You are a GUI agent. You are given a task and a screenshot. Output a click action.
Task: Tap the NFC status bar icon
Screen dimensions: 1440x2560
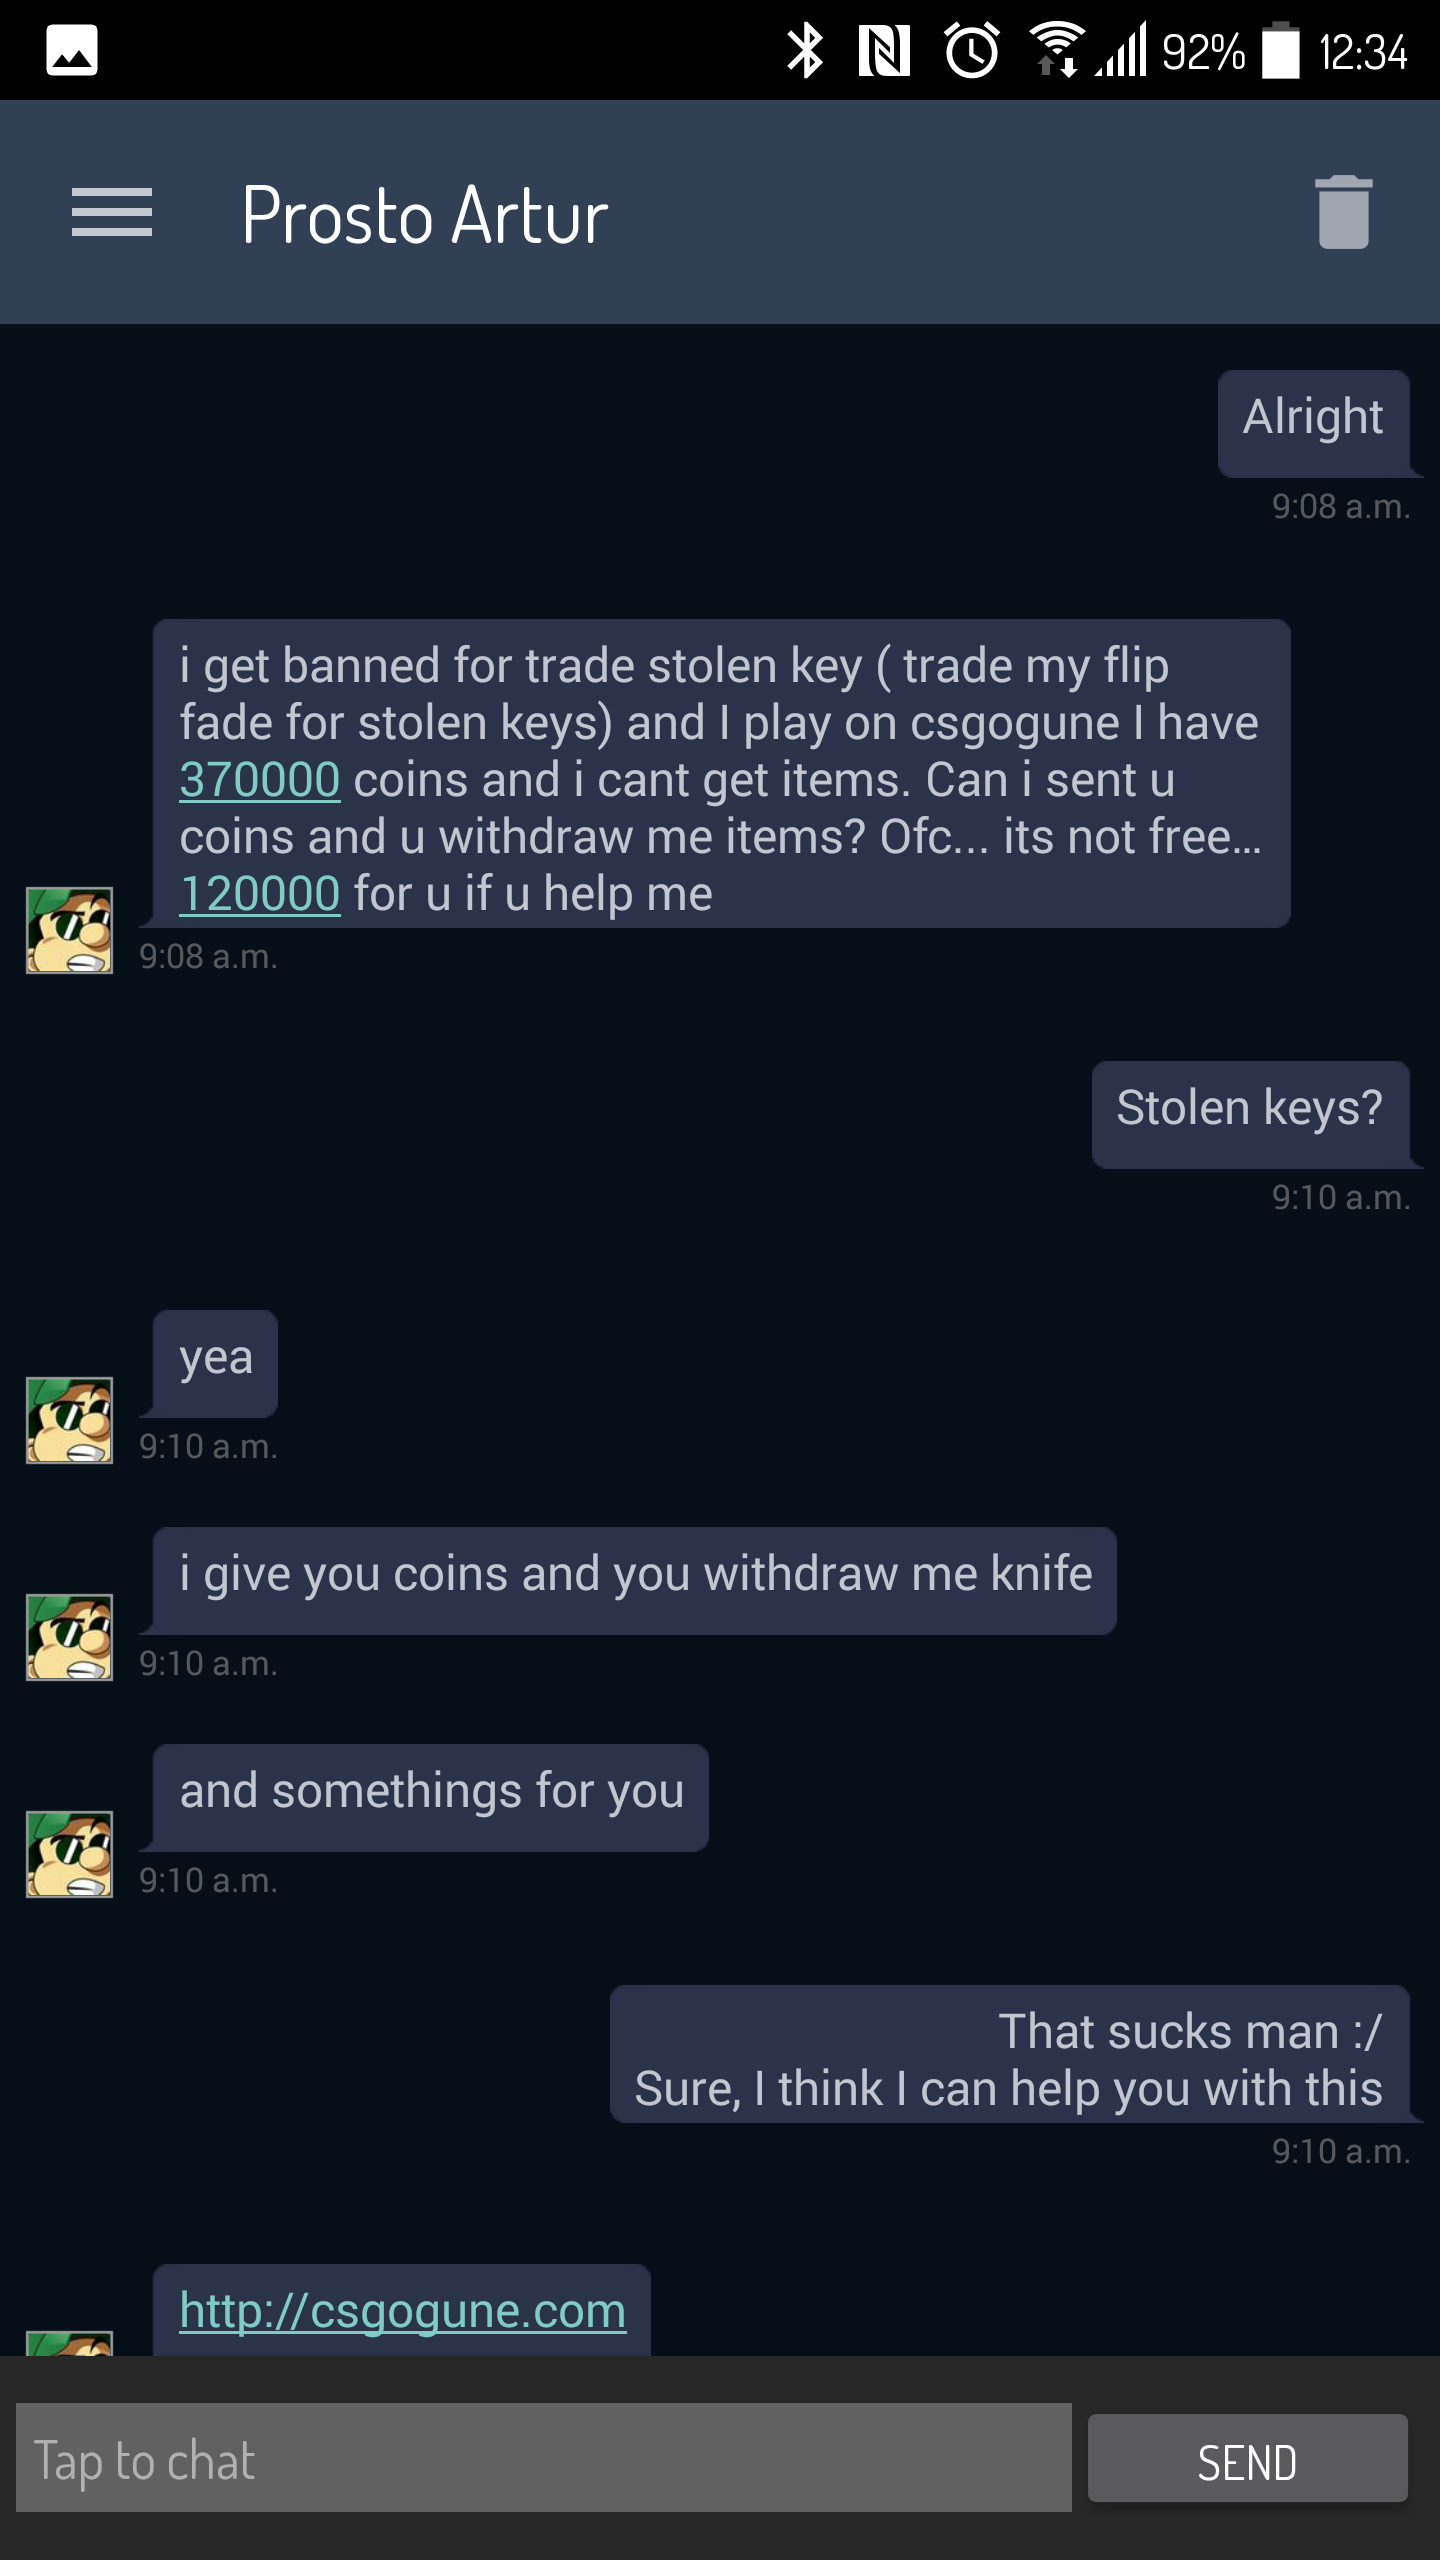pyautogui.click(x=884, y=51)
